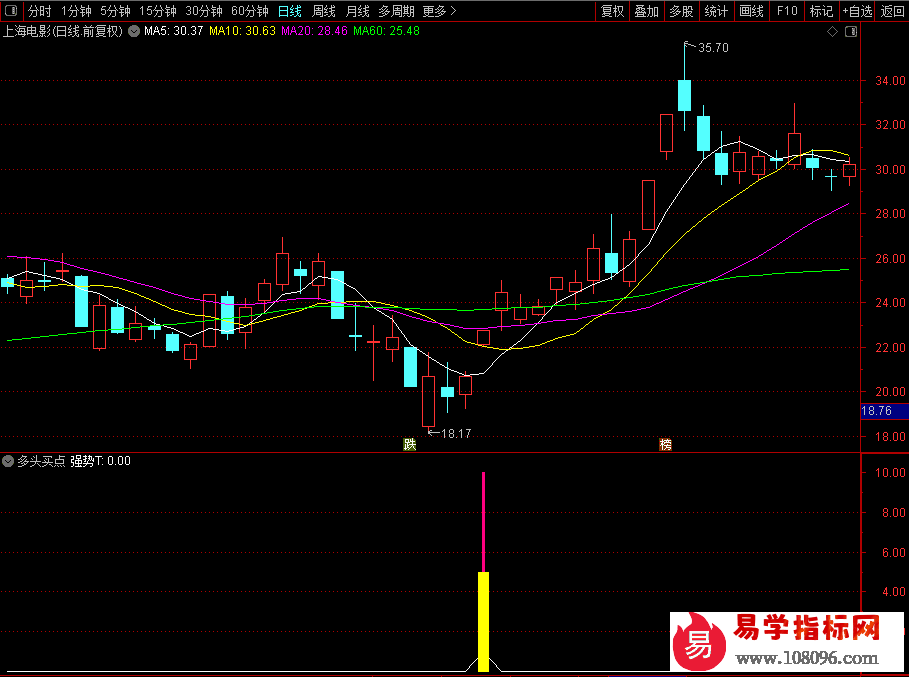Click the MA5: 30.37 label
The height and width of the screenshot is (677, 909).
[173, 31]
